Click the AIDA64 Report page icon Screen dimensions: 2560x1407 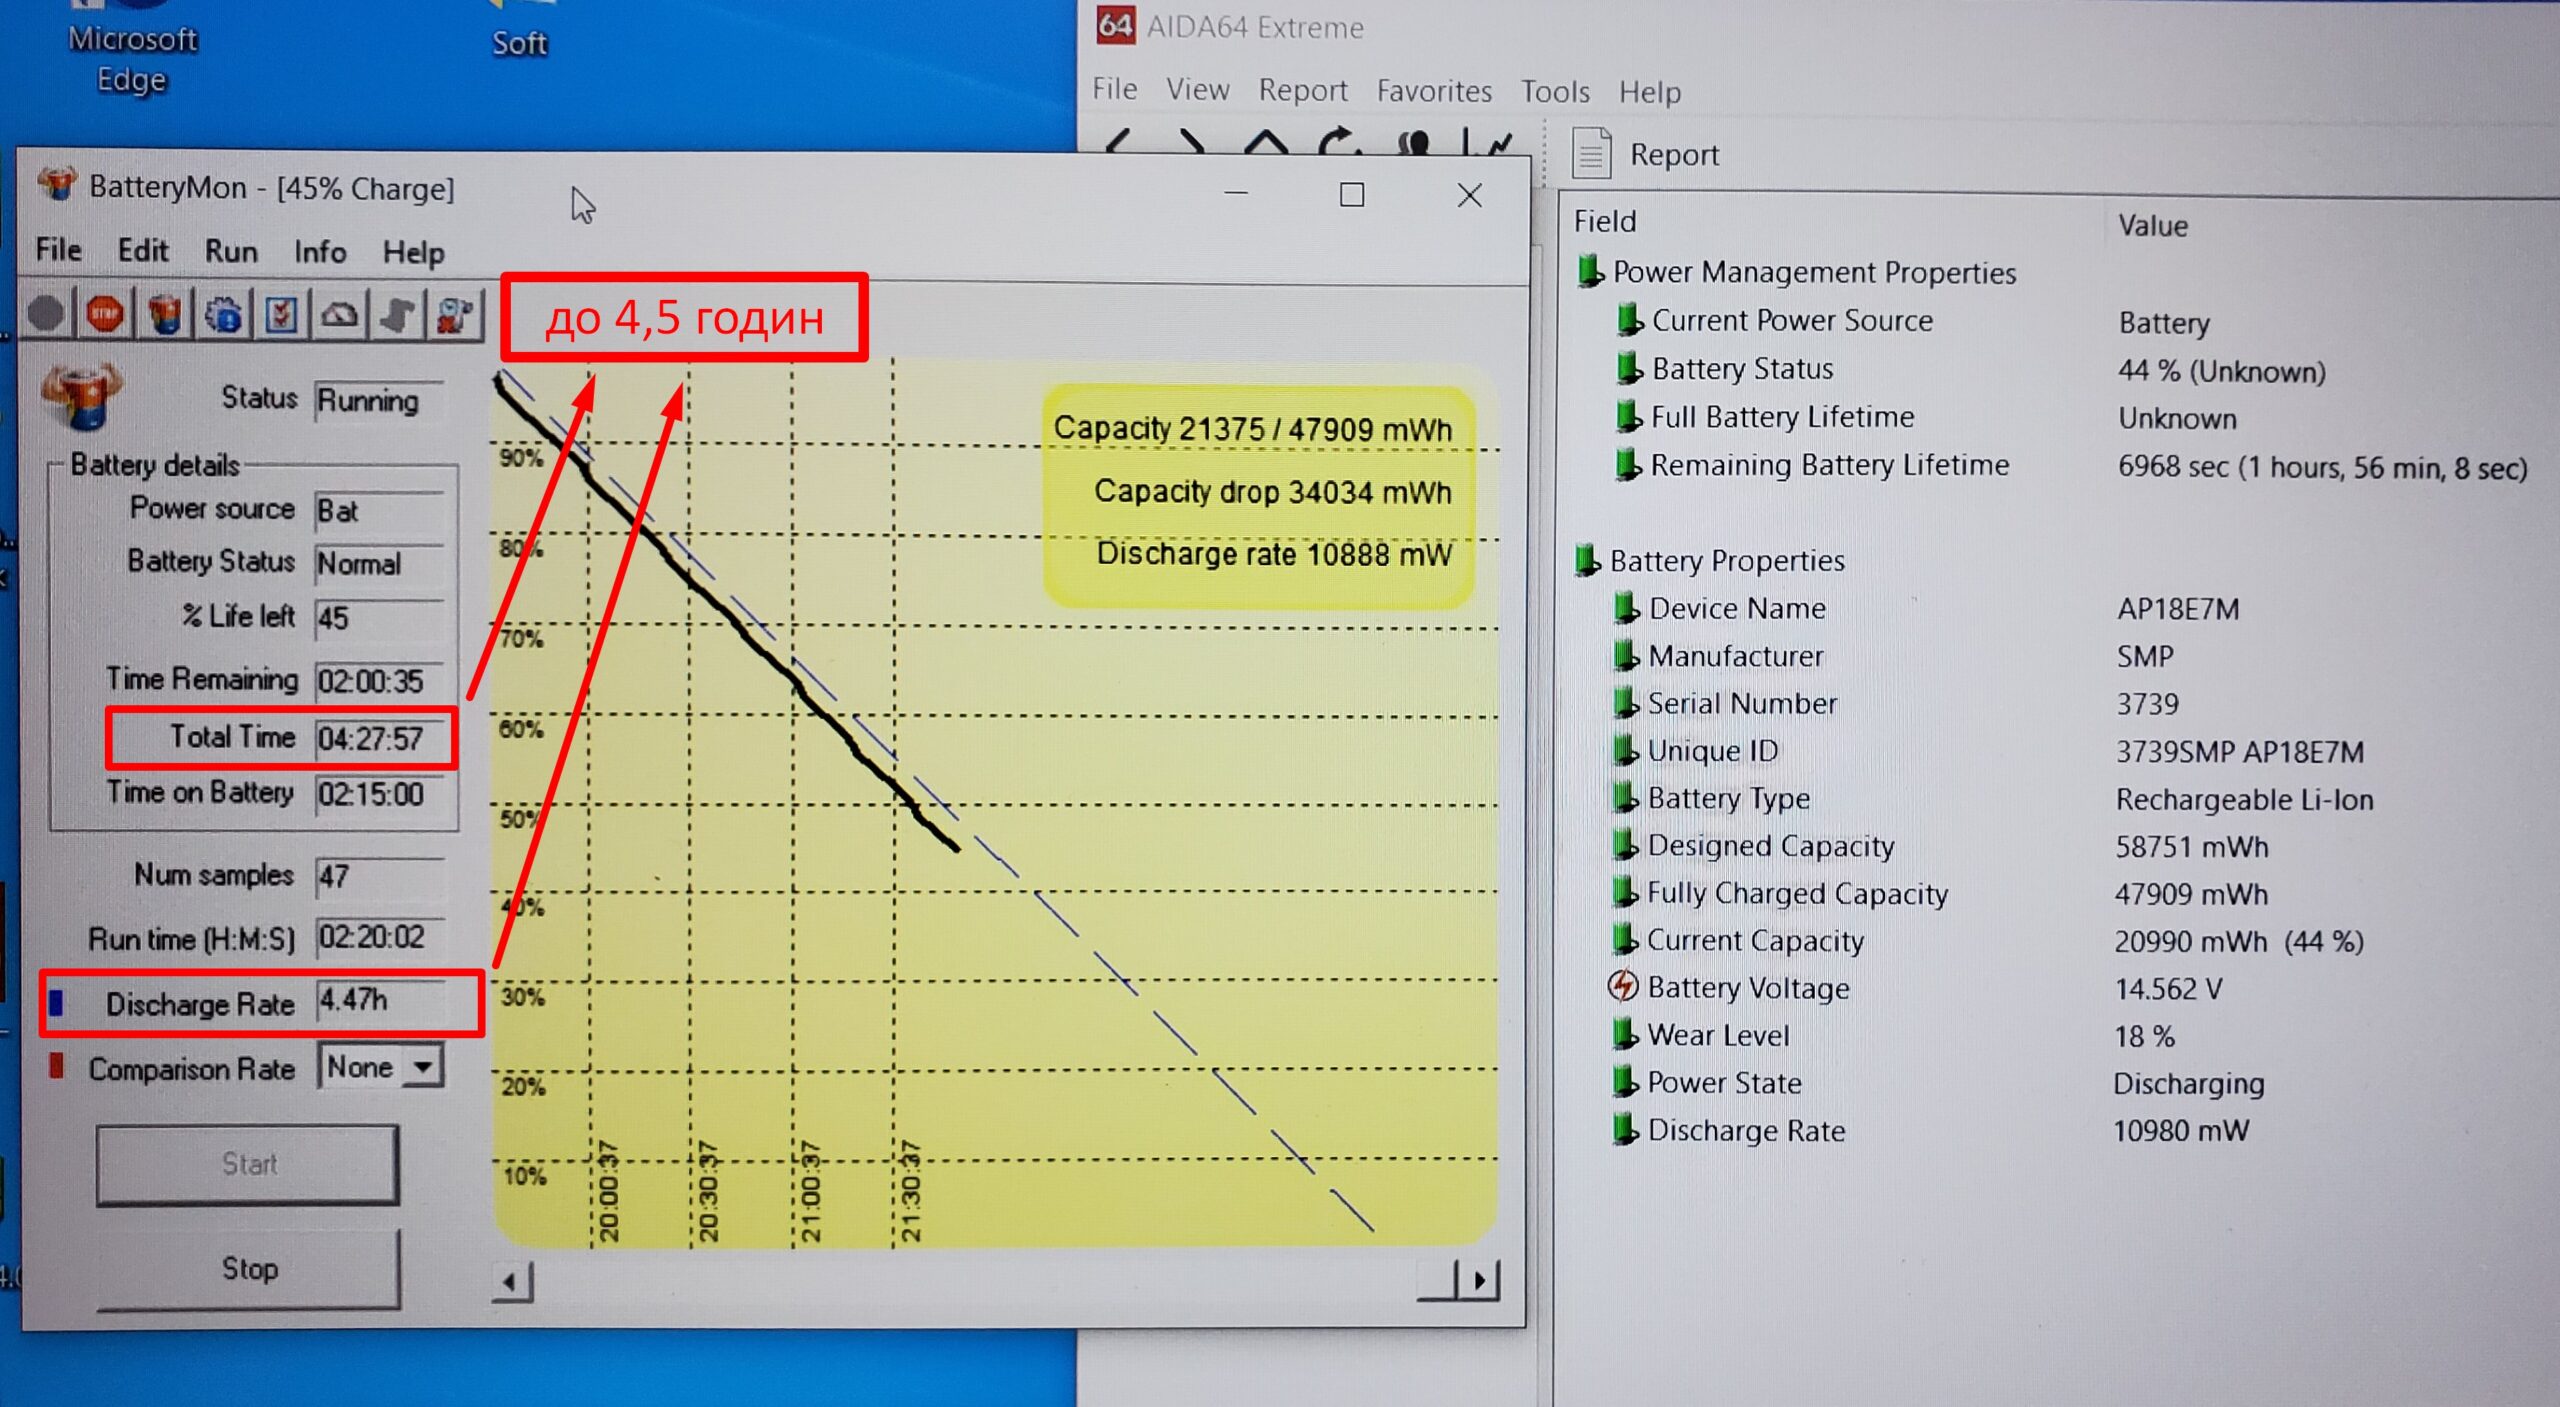pyautogui.click(x=1591, y=155)
